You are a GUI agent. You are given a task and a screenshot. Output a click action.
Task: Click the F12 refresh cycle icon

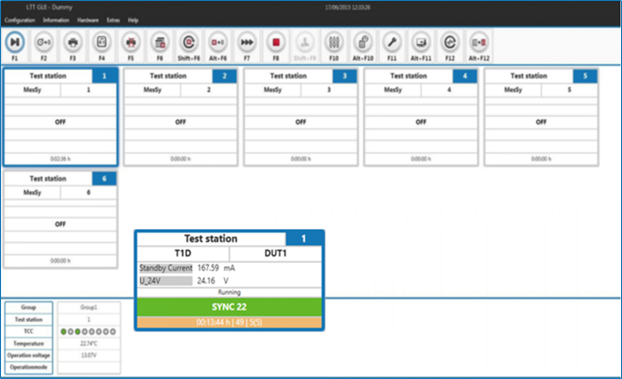pyautogui.click(x=450, y=42)
